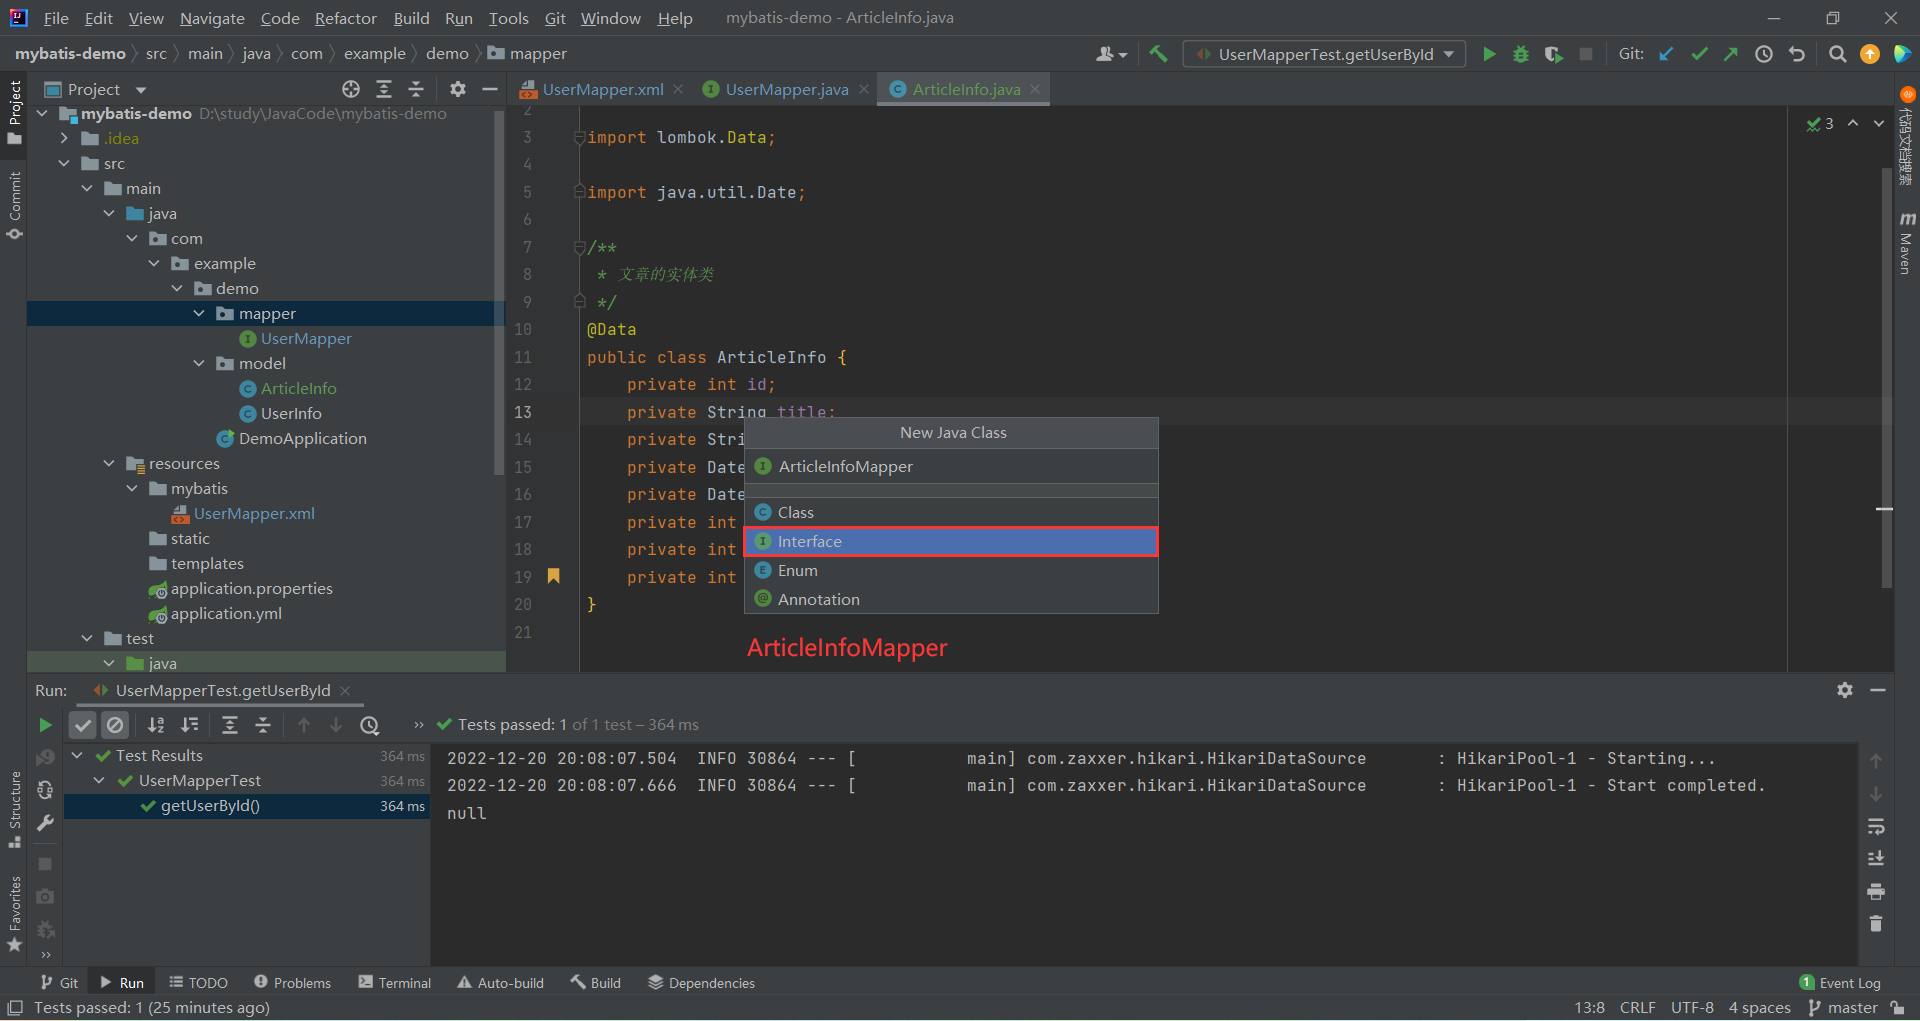Viewport: 1920px width, 1021px height.
Task: Collapse the mybatis resources folder
Action: tap(132, 489)
